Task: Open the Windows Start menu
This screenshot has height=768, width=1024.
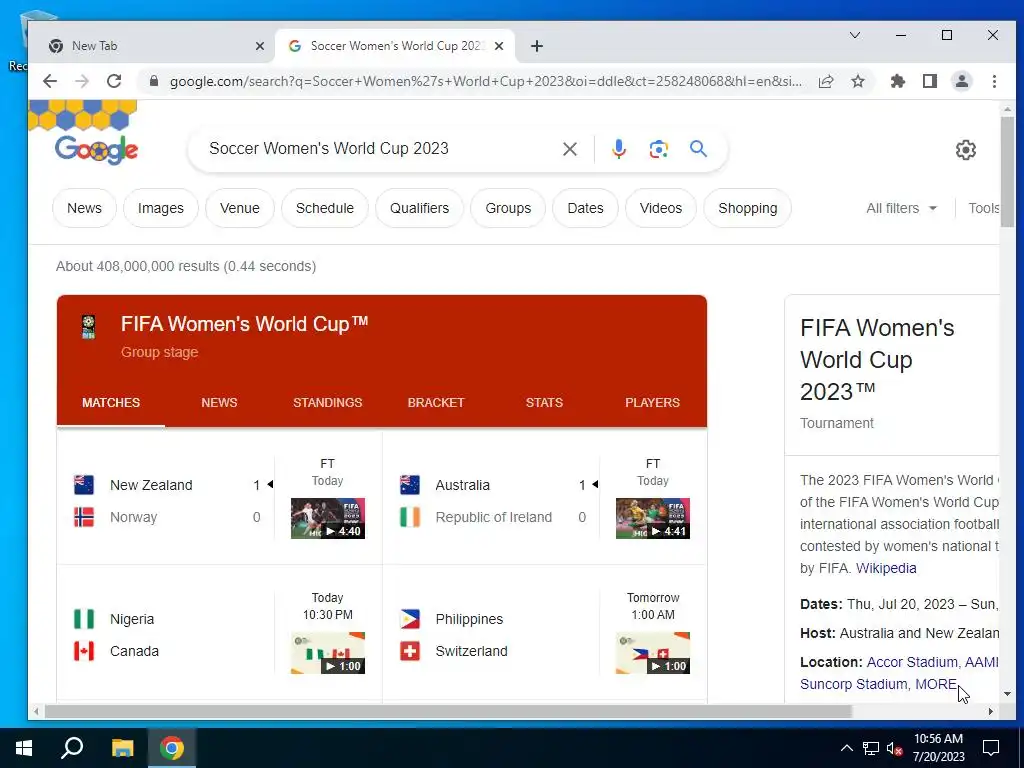Action: (x=24, y=748)
